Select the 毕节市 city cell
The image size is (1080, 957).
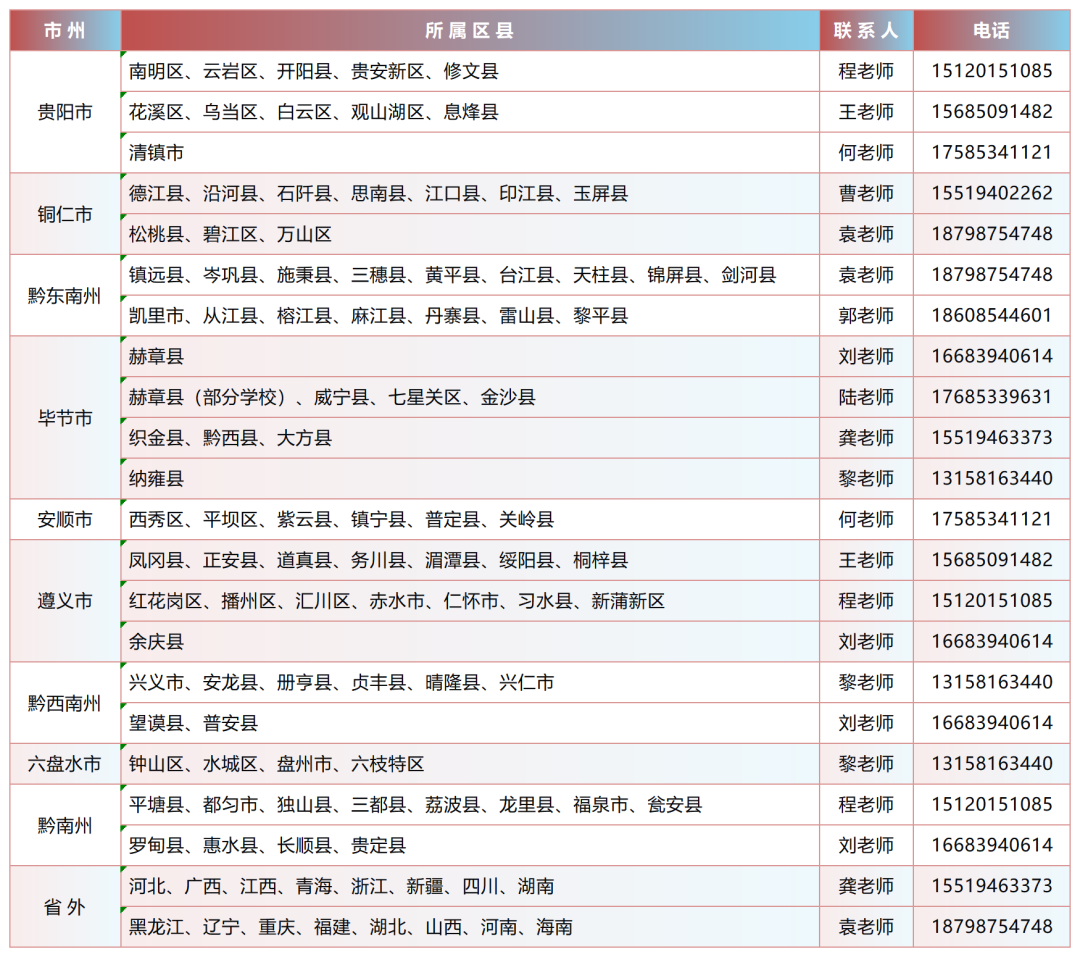(x=65, y=418)
